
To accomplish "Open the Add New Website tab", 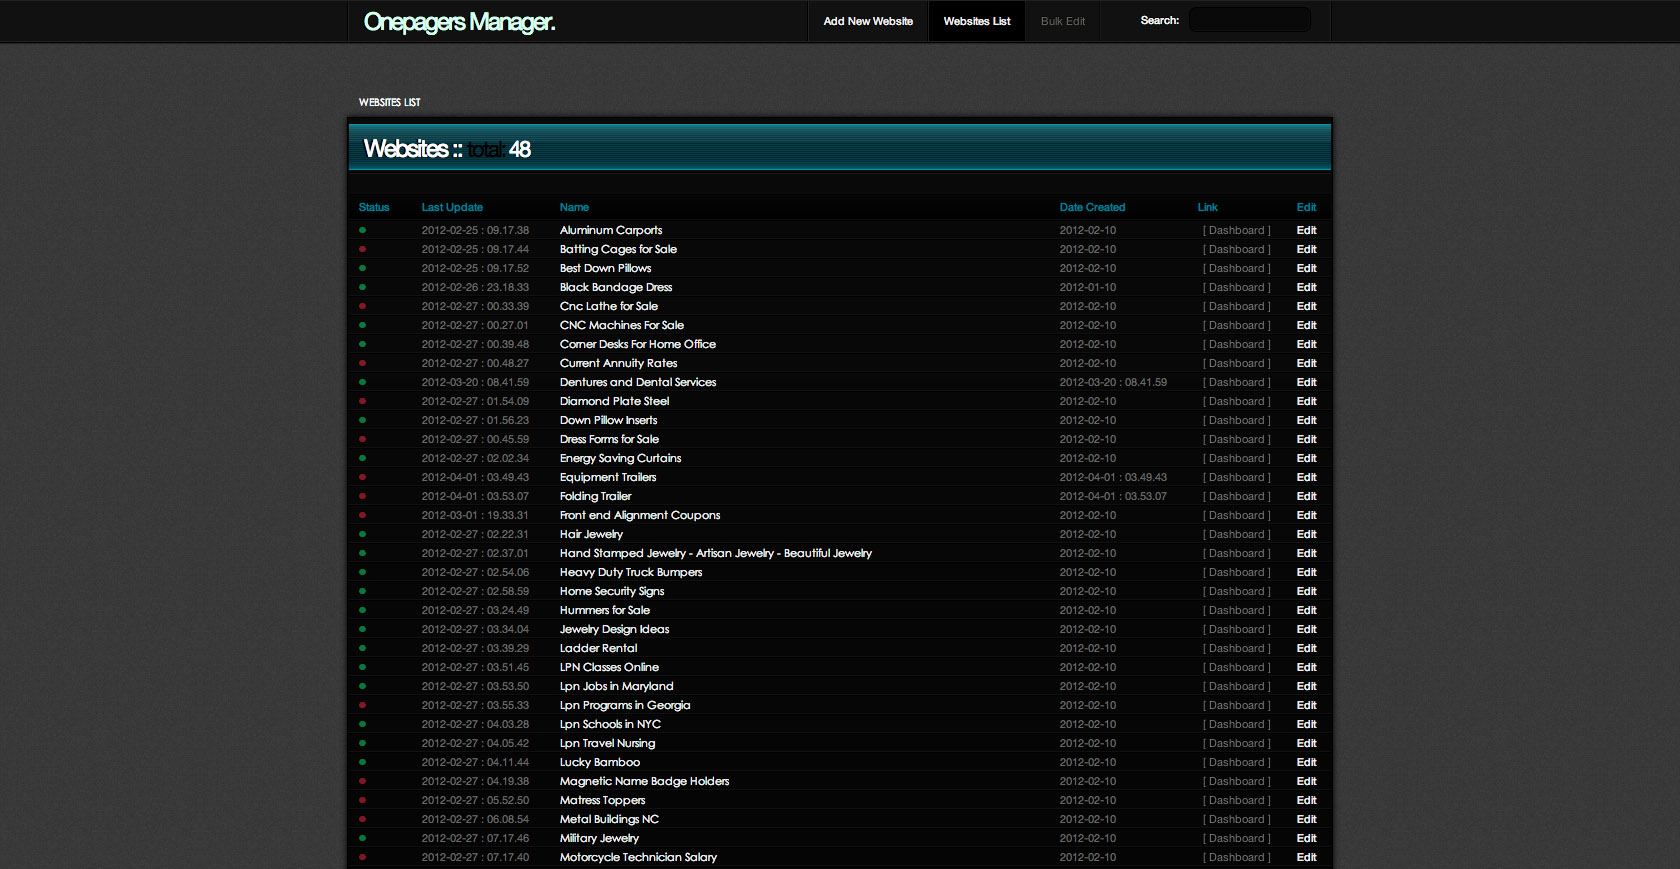I will click(x=868, y=21).
